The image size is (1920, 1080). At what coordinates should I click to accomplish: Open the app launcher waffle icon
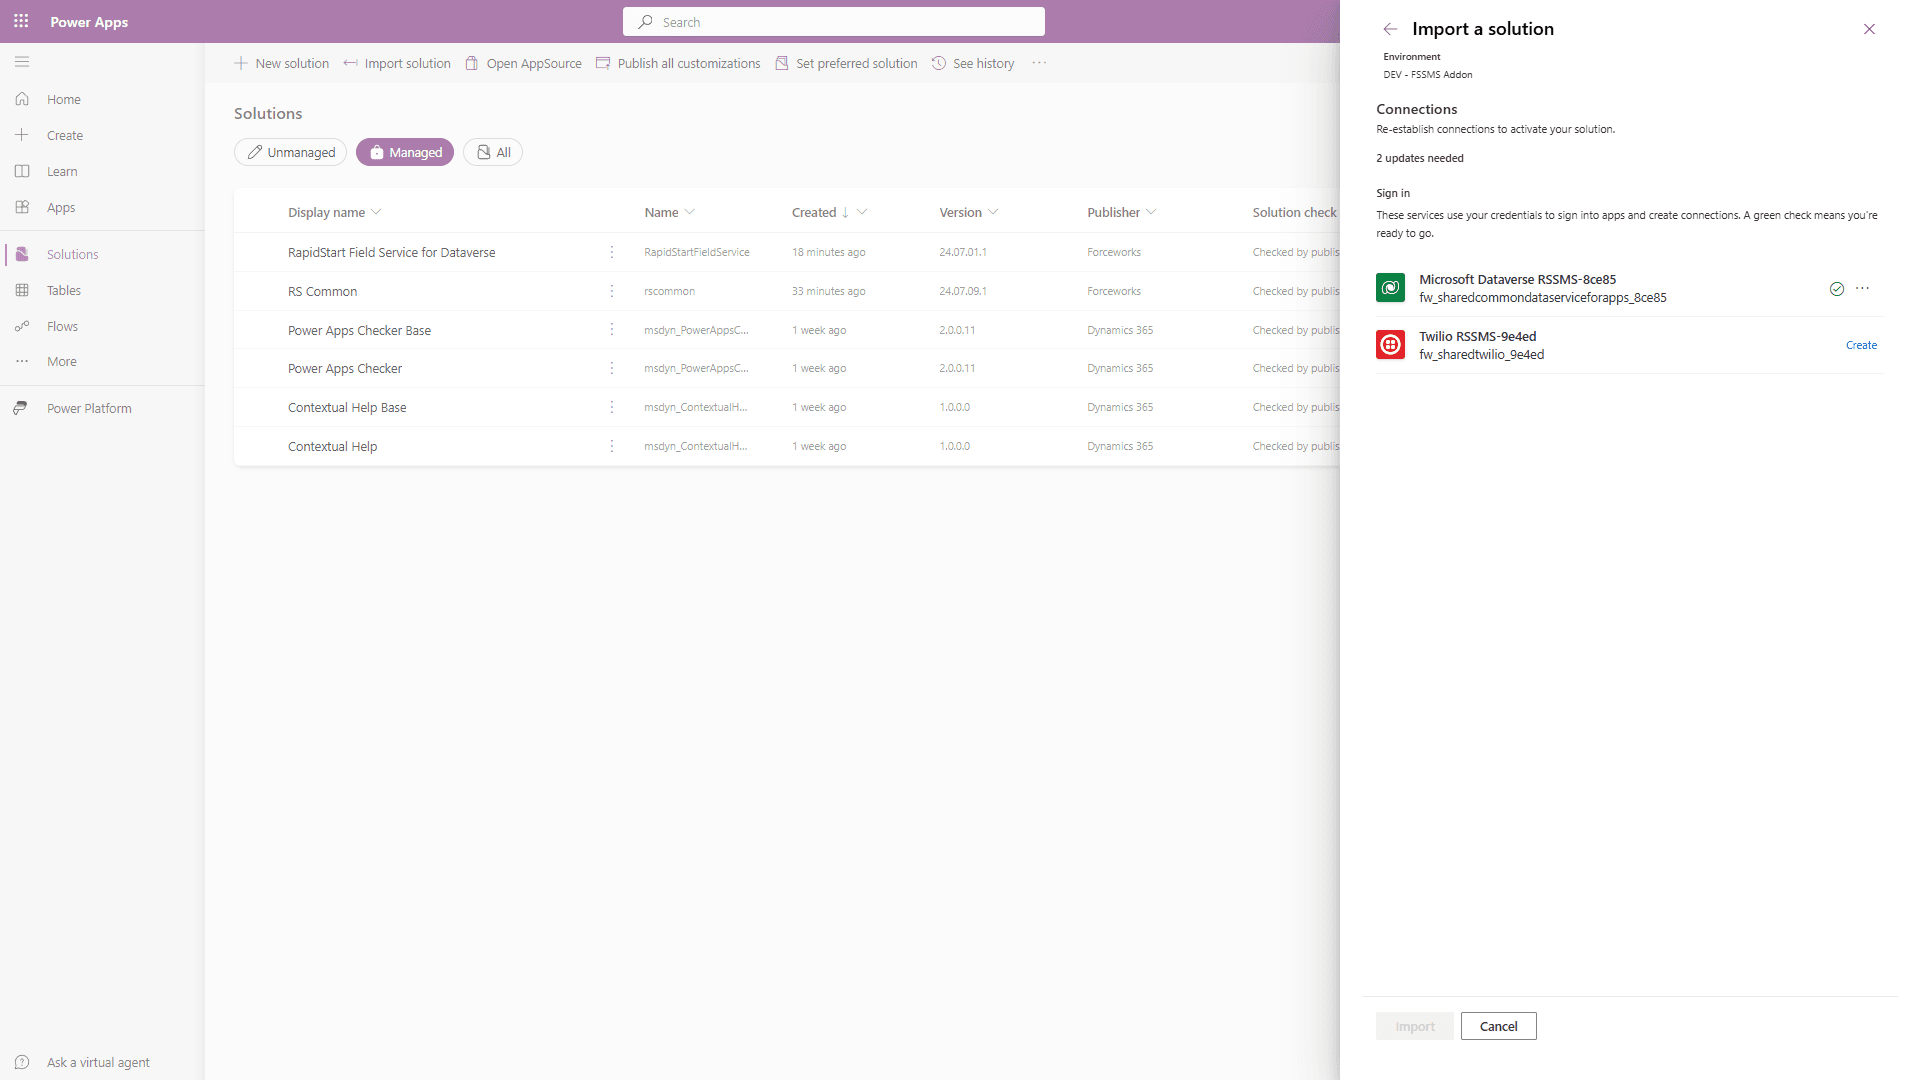coord(21,21)
